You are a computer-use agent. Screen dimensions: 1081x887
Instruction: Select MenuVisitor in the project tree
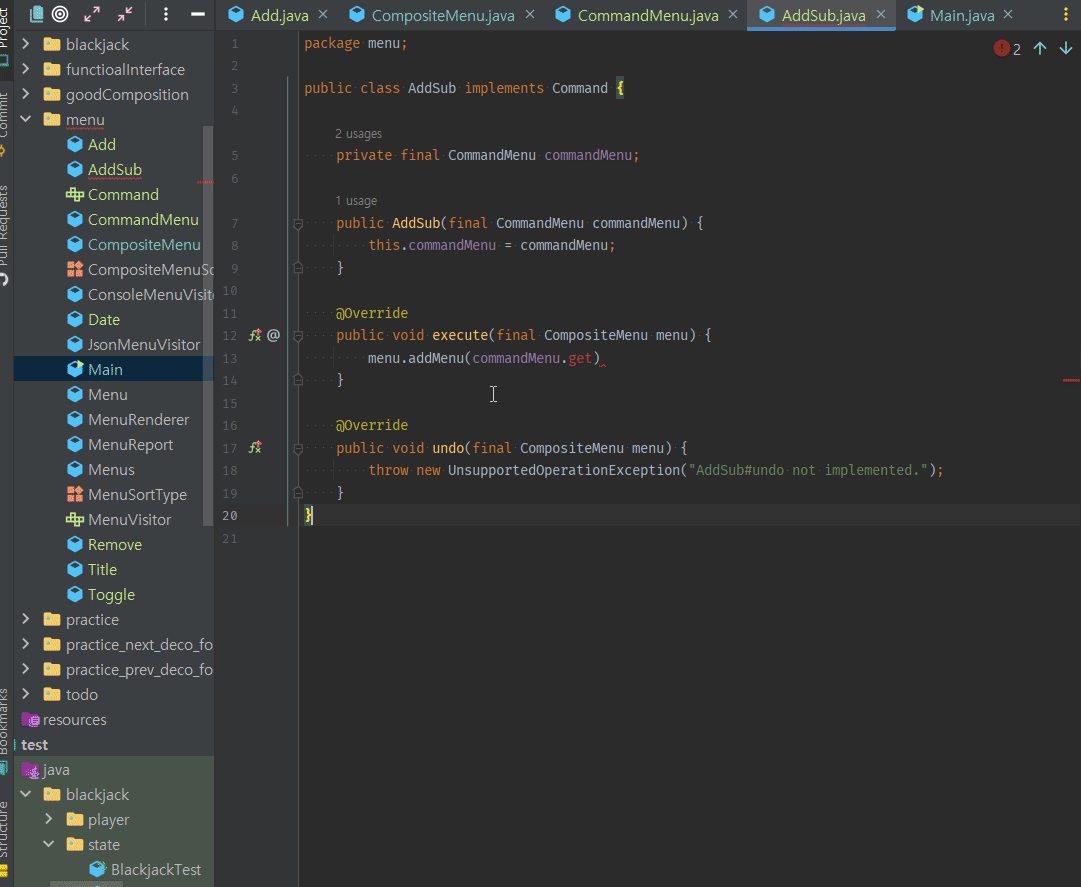tap(129, 520)
